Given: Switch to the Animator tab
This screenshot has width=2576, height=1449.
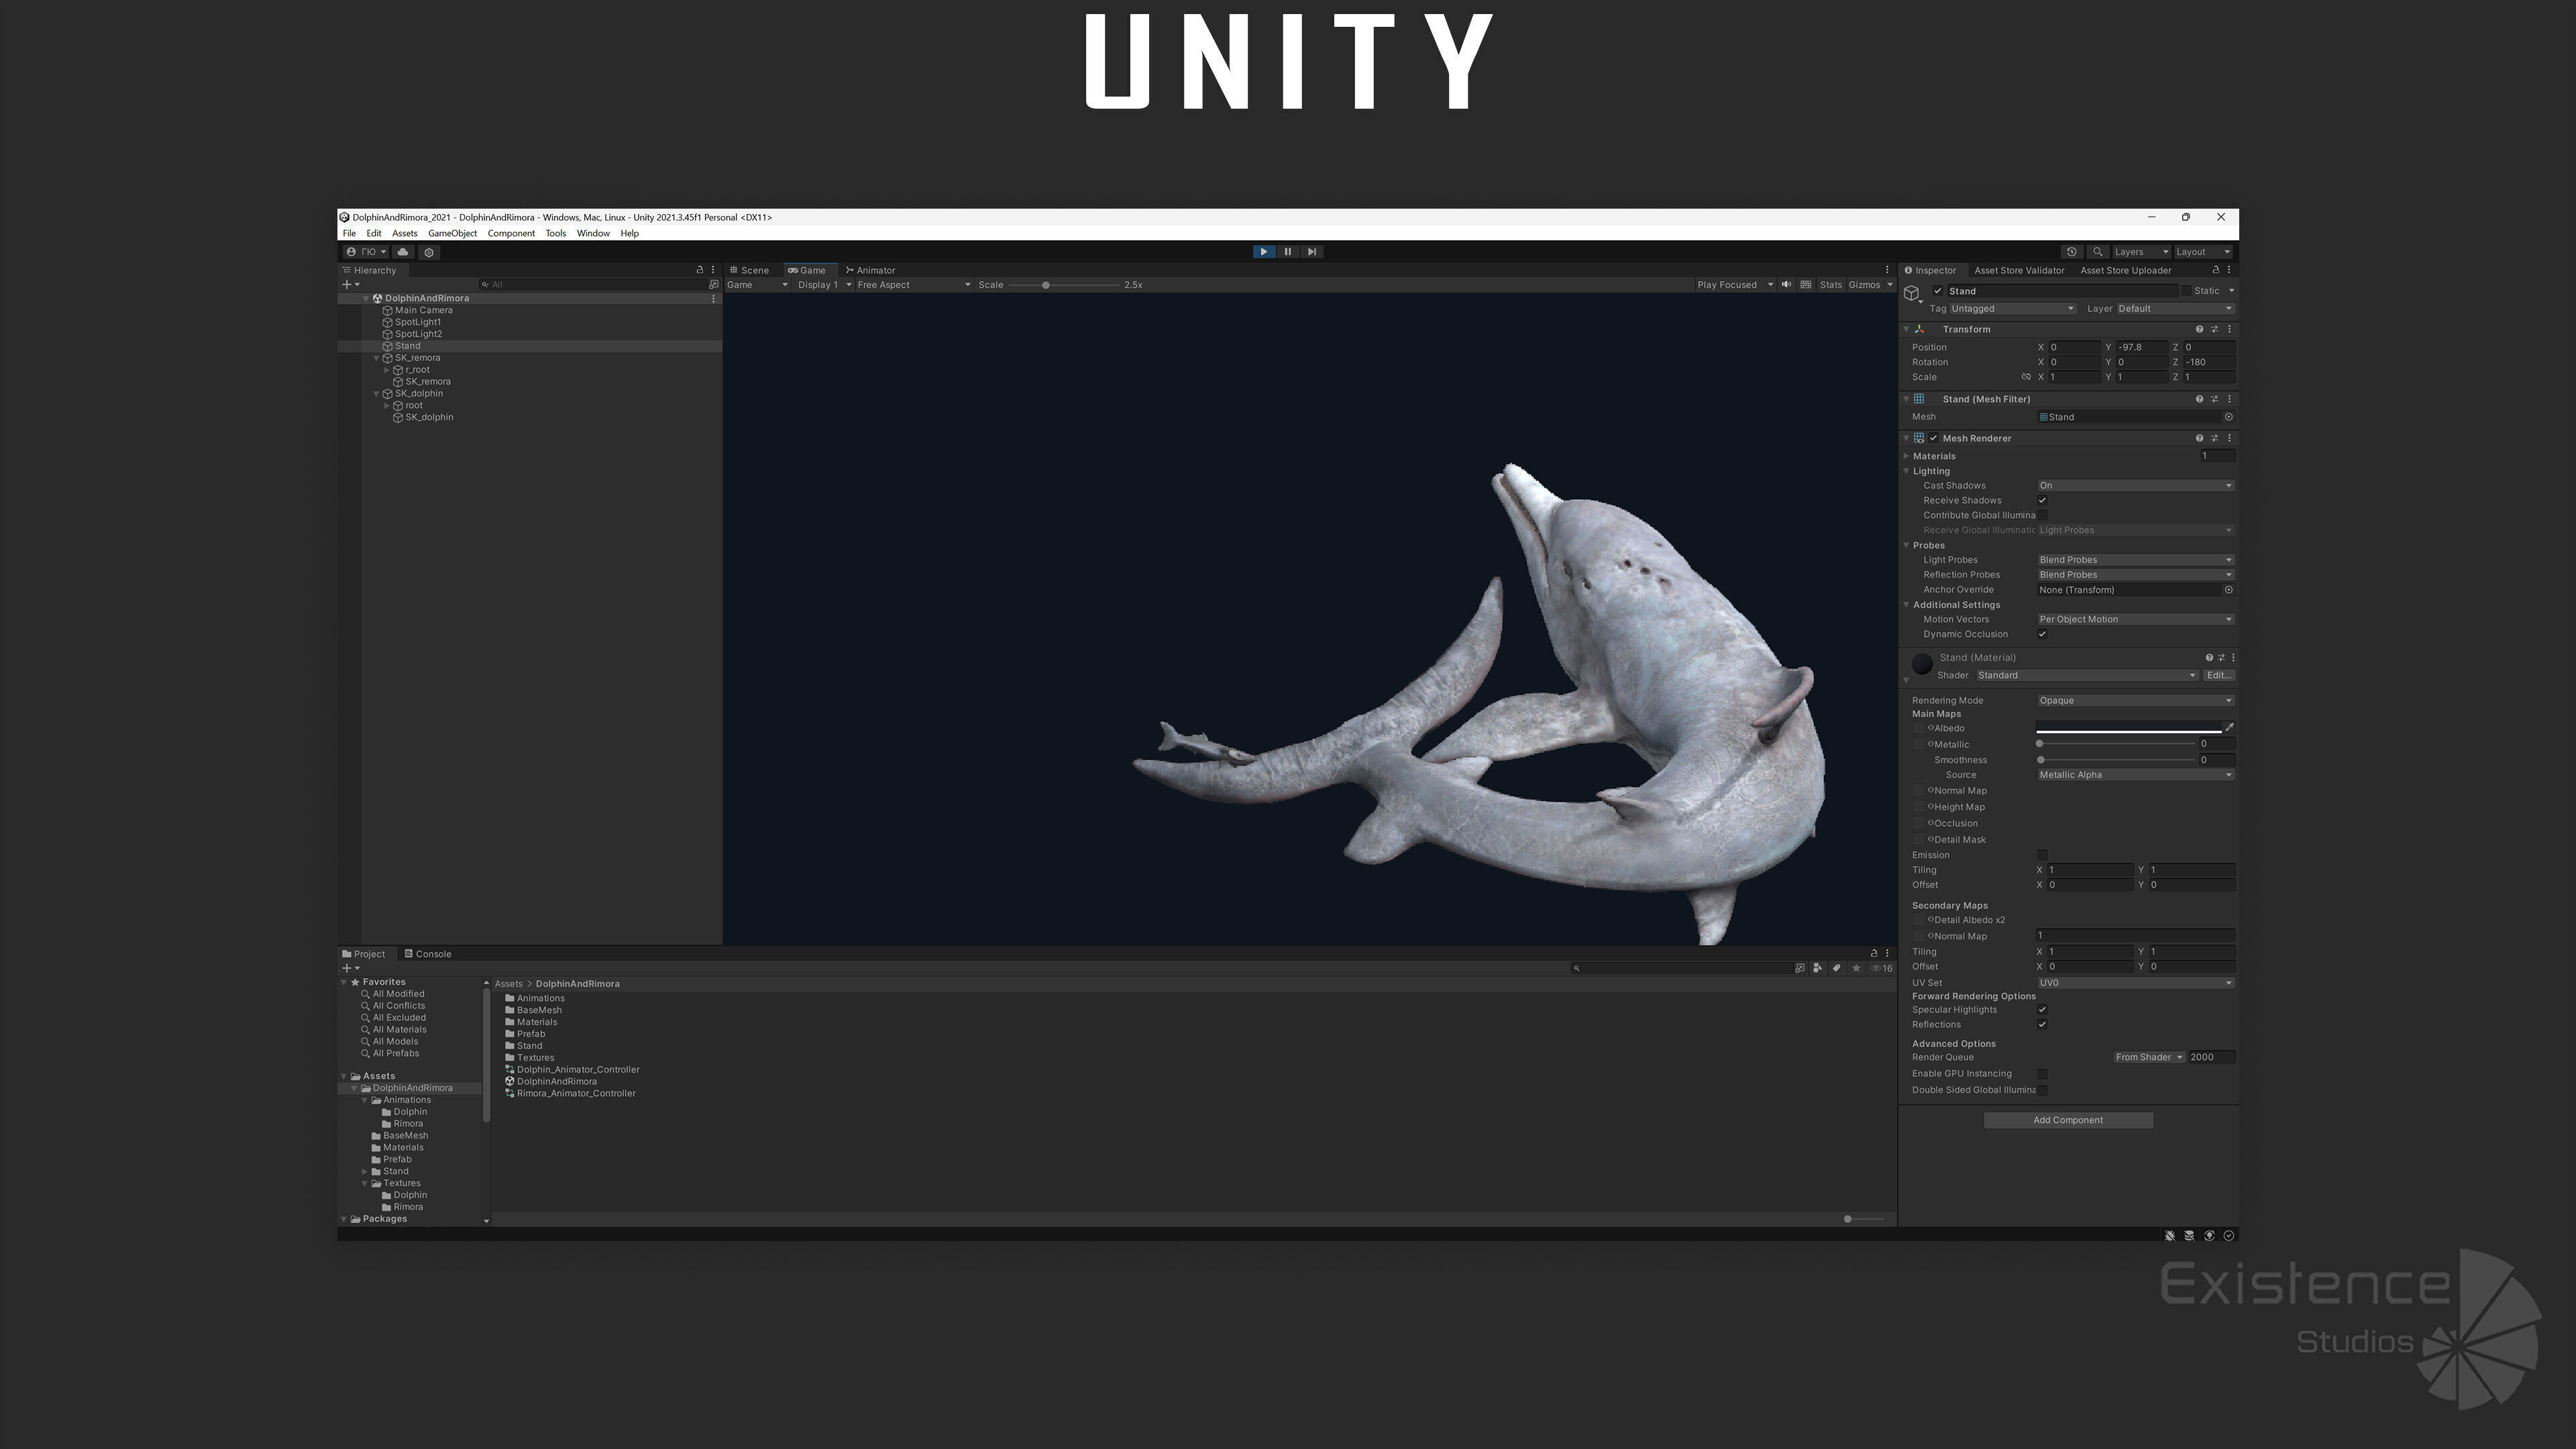Looking at the screenshot, I should 871,270.
